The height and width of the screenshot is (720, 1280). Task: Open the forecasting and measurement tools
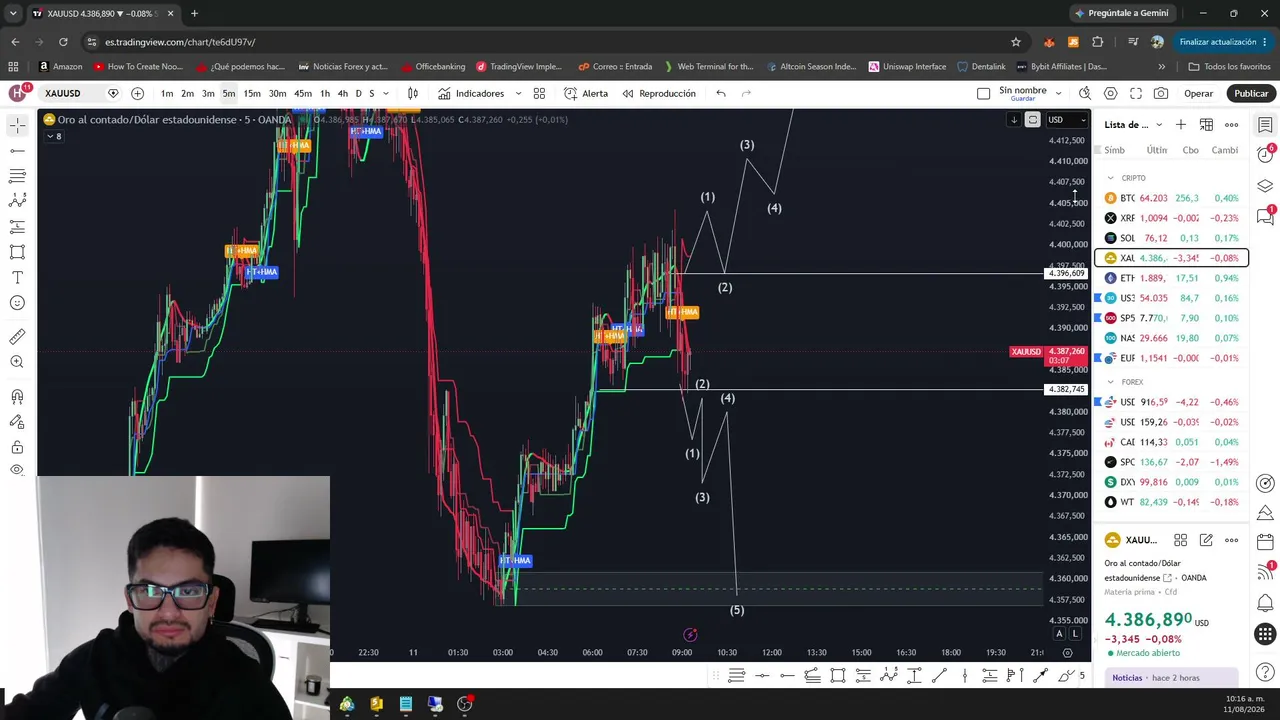[17, 227]
